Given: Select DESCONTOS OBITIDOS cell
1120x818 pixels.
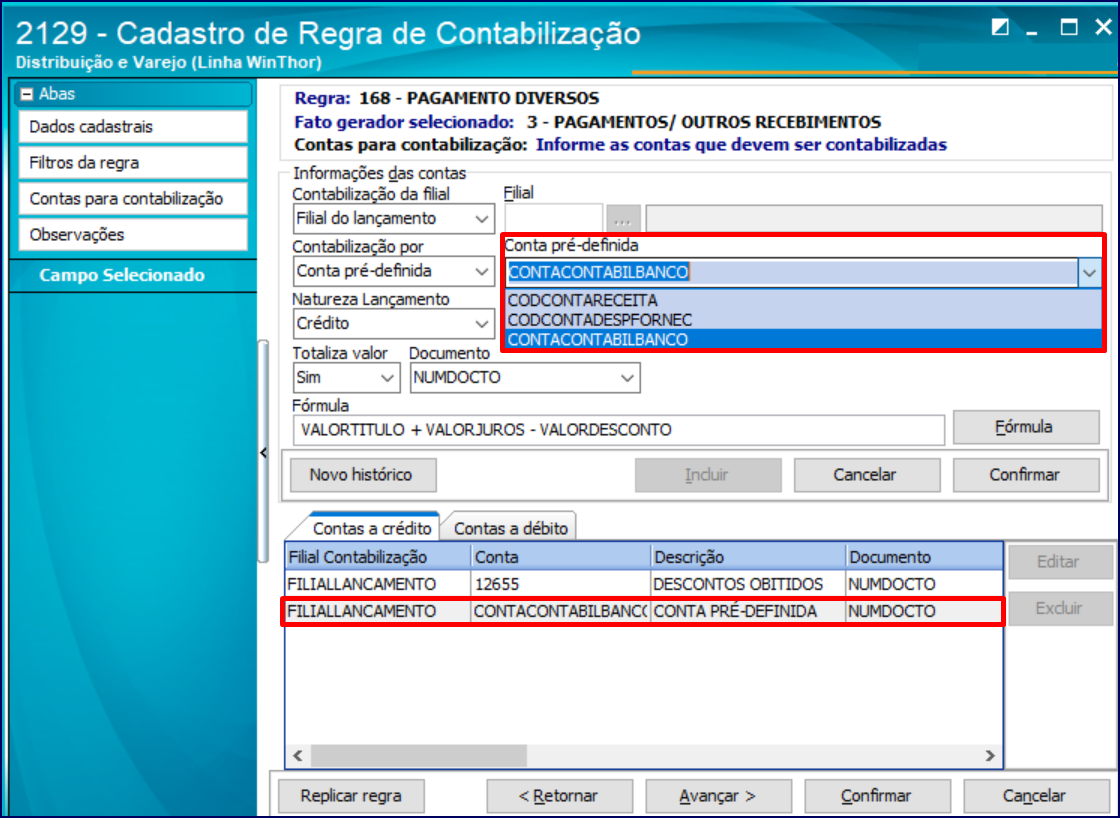Looking at the screenshot, I should [x=748, y=584].
